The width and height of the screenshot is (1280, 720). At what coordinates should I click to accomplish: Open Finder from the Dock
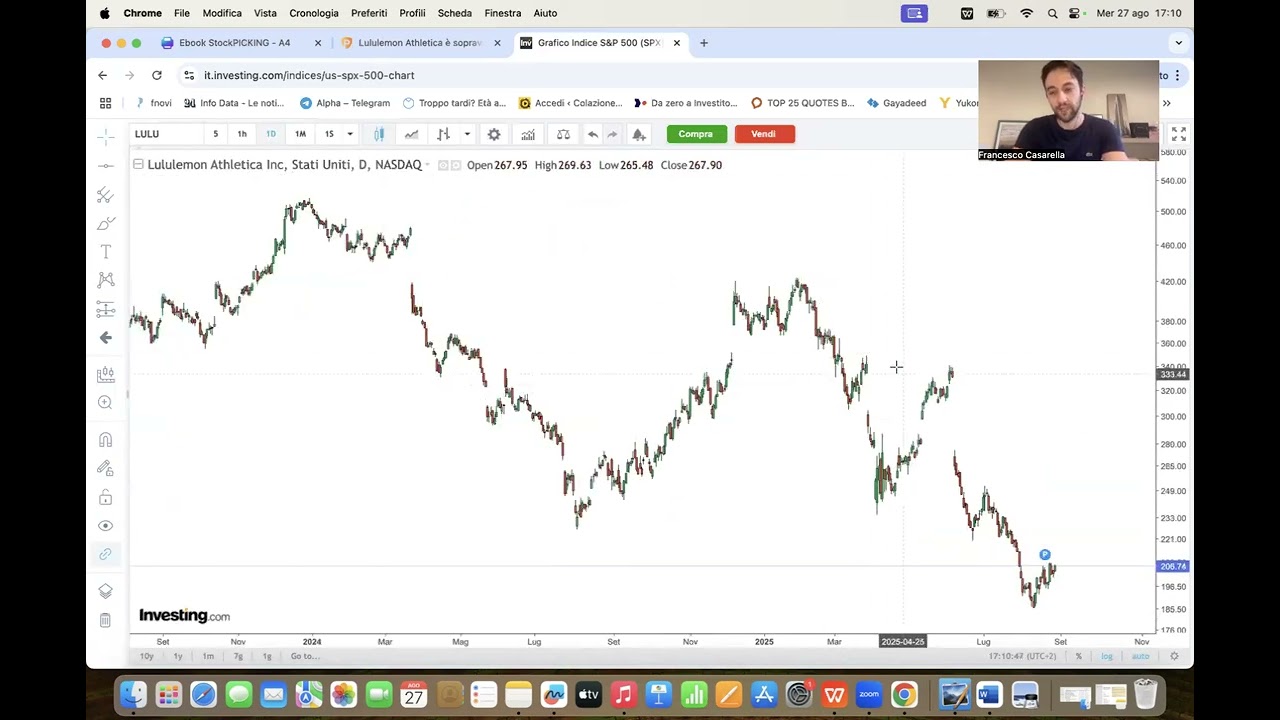point(133,694)
